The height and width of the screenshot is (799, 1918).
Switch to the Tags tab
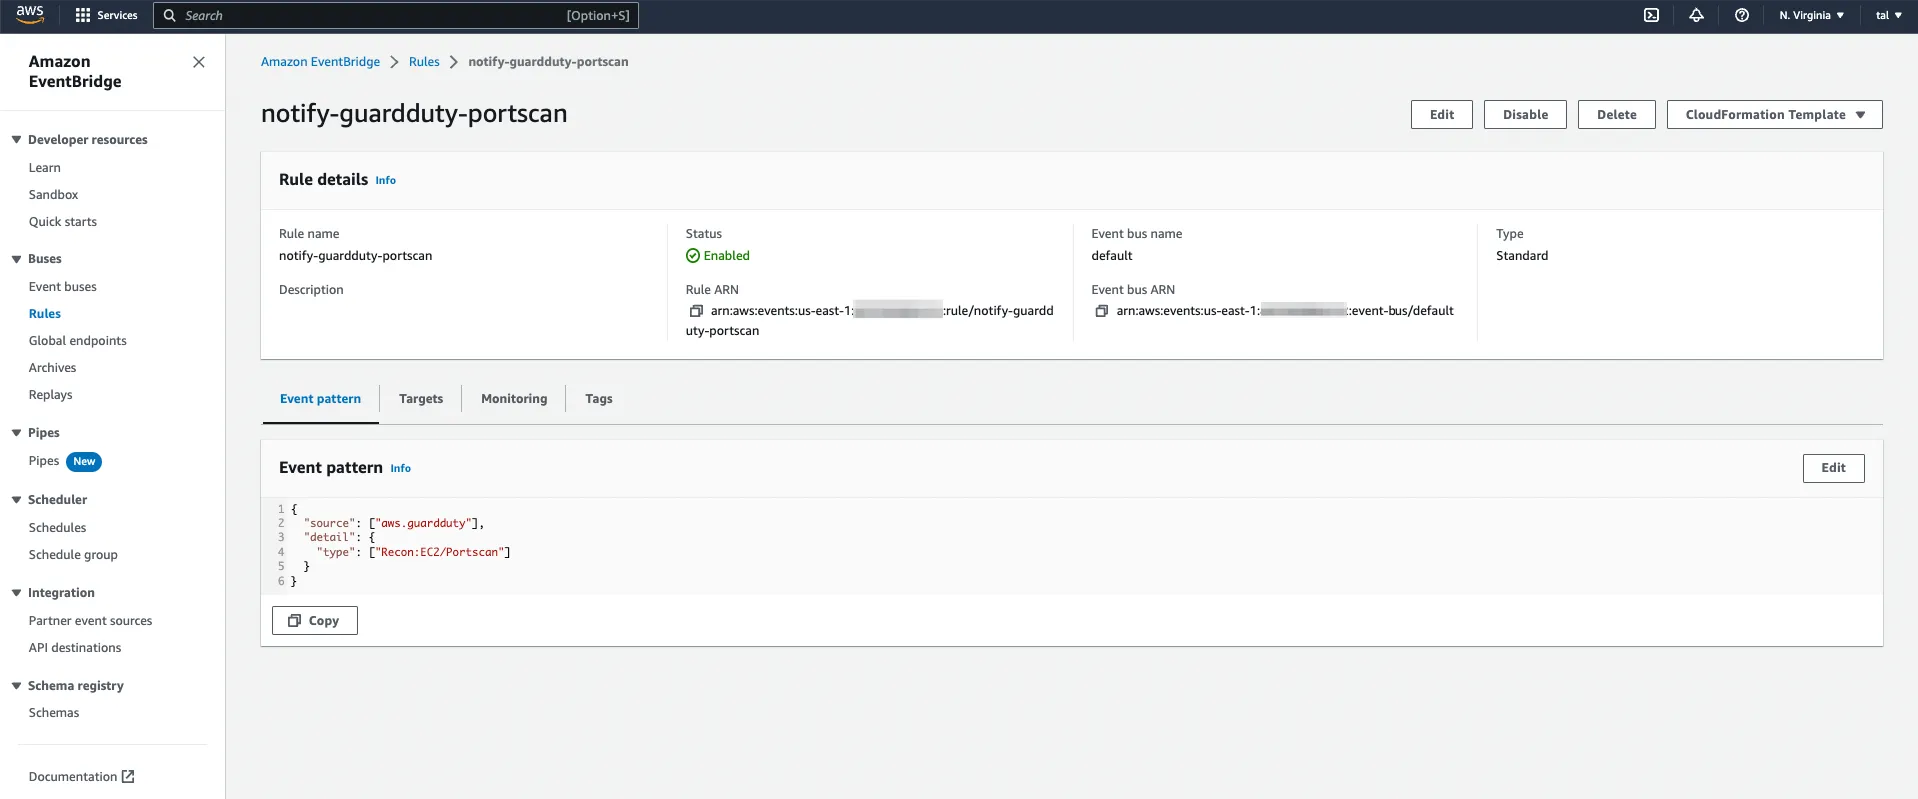[598, 399]
